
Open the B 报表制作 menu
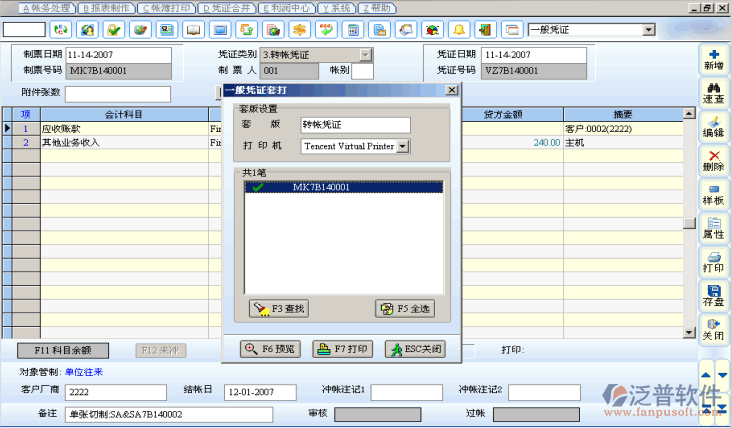(106, 8)
